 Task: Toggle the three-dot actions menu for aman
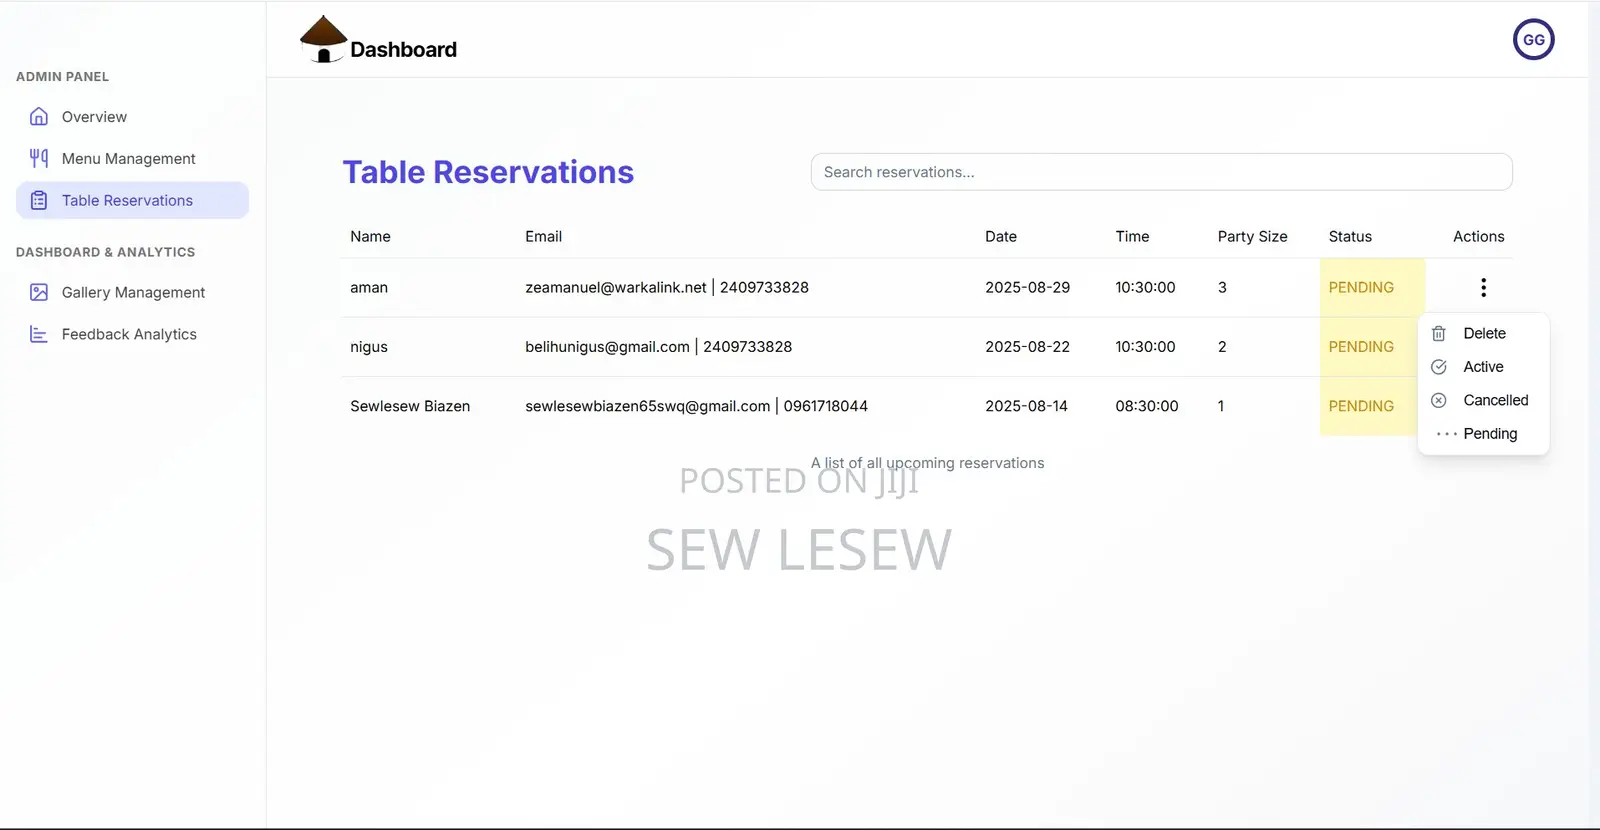1483,288
